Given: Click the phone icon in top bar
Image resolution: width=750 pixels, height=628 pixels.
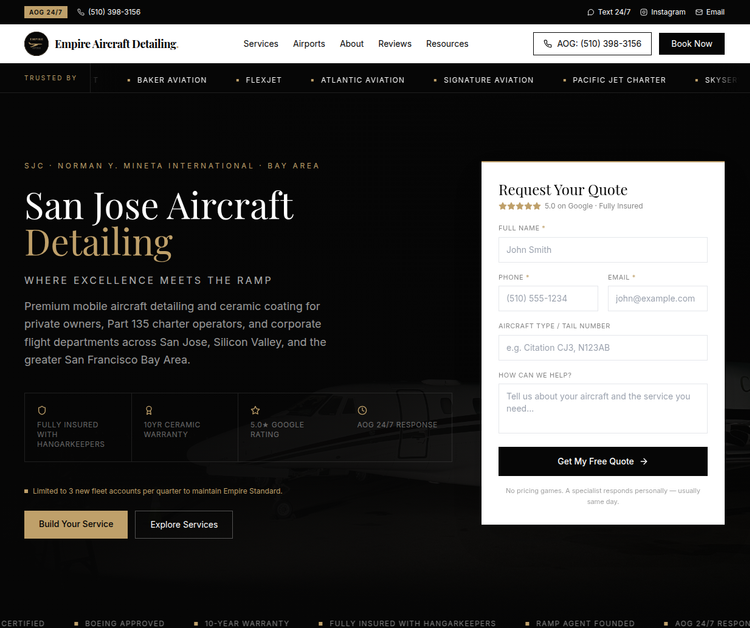Looking at the screenshot, I should [x=81, y=12].
